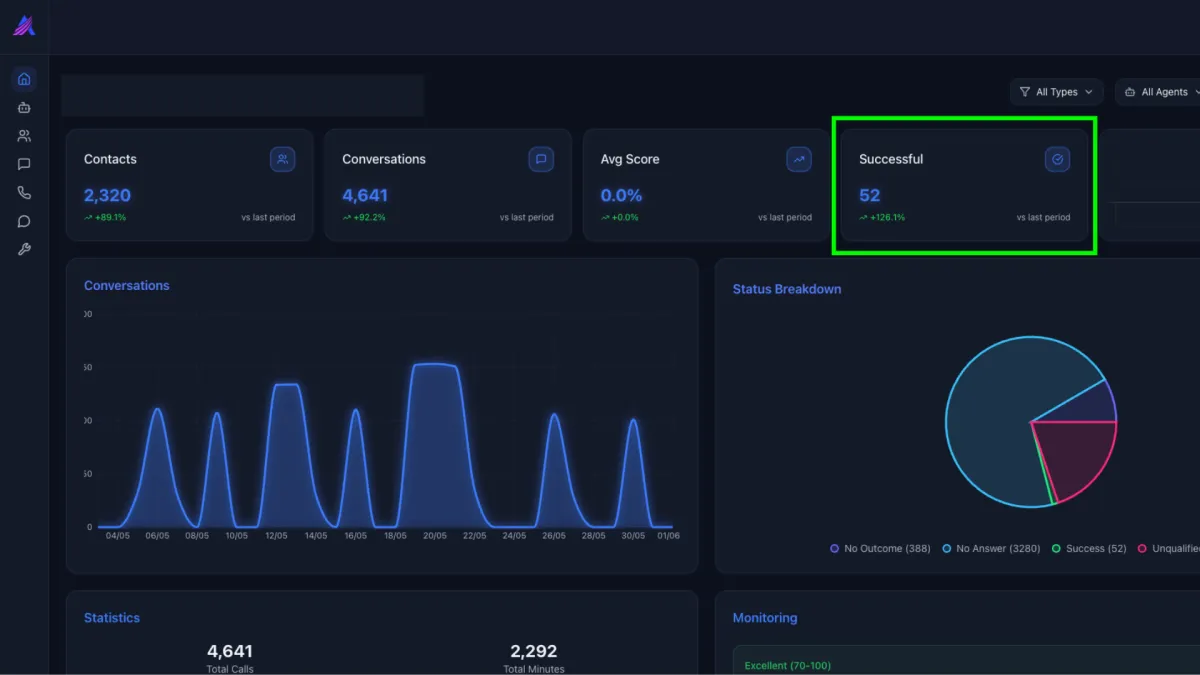Open the wrench tools icon in sidebar
The width and height of the screenshot is (1200, 675).
coord(24,250)
